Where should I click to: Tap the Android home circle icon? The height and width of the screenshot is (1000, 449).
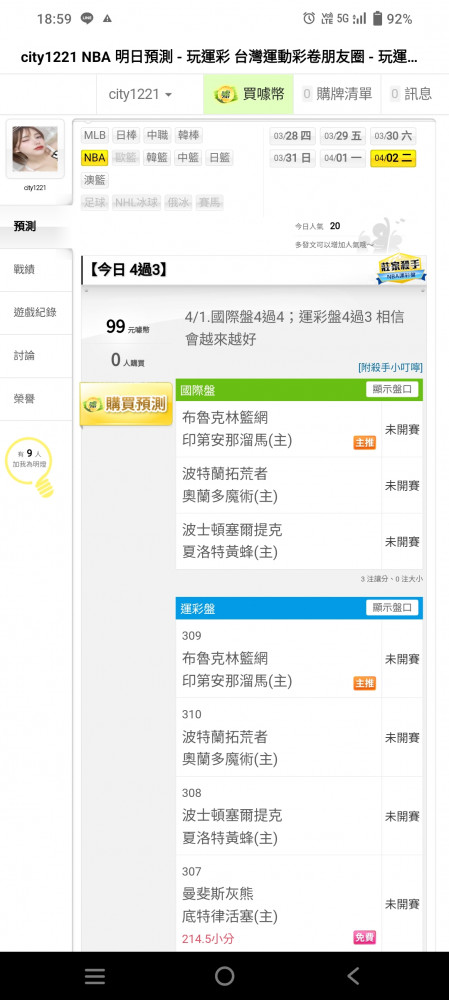pyautogui.click(x=224, y=975)
